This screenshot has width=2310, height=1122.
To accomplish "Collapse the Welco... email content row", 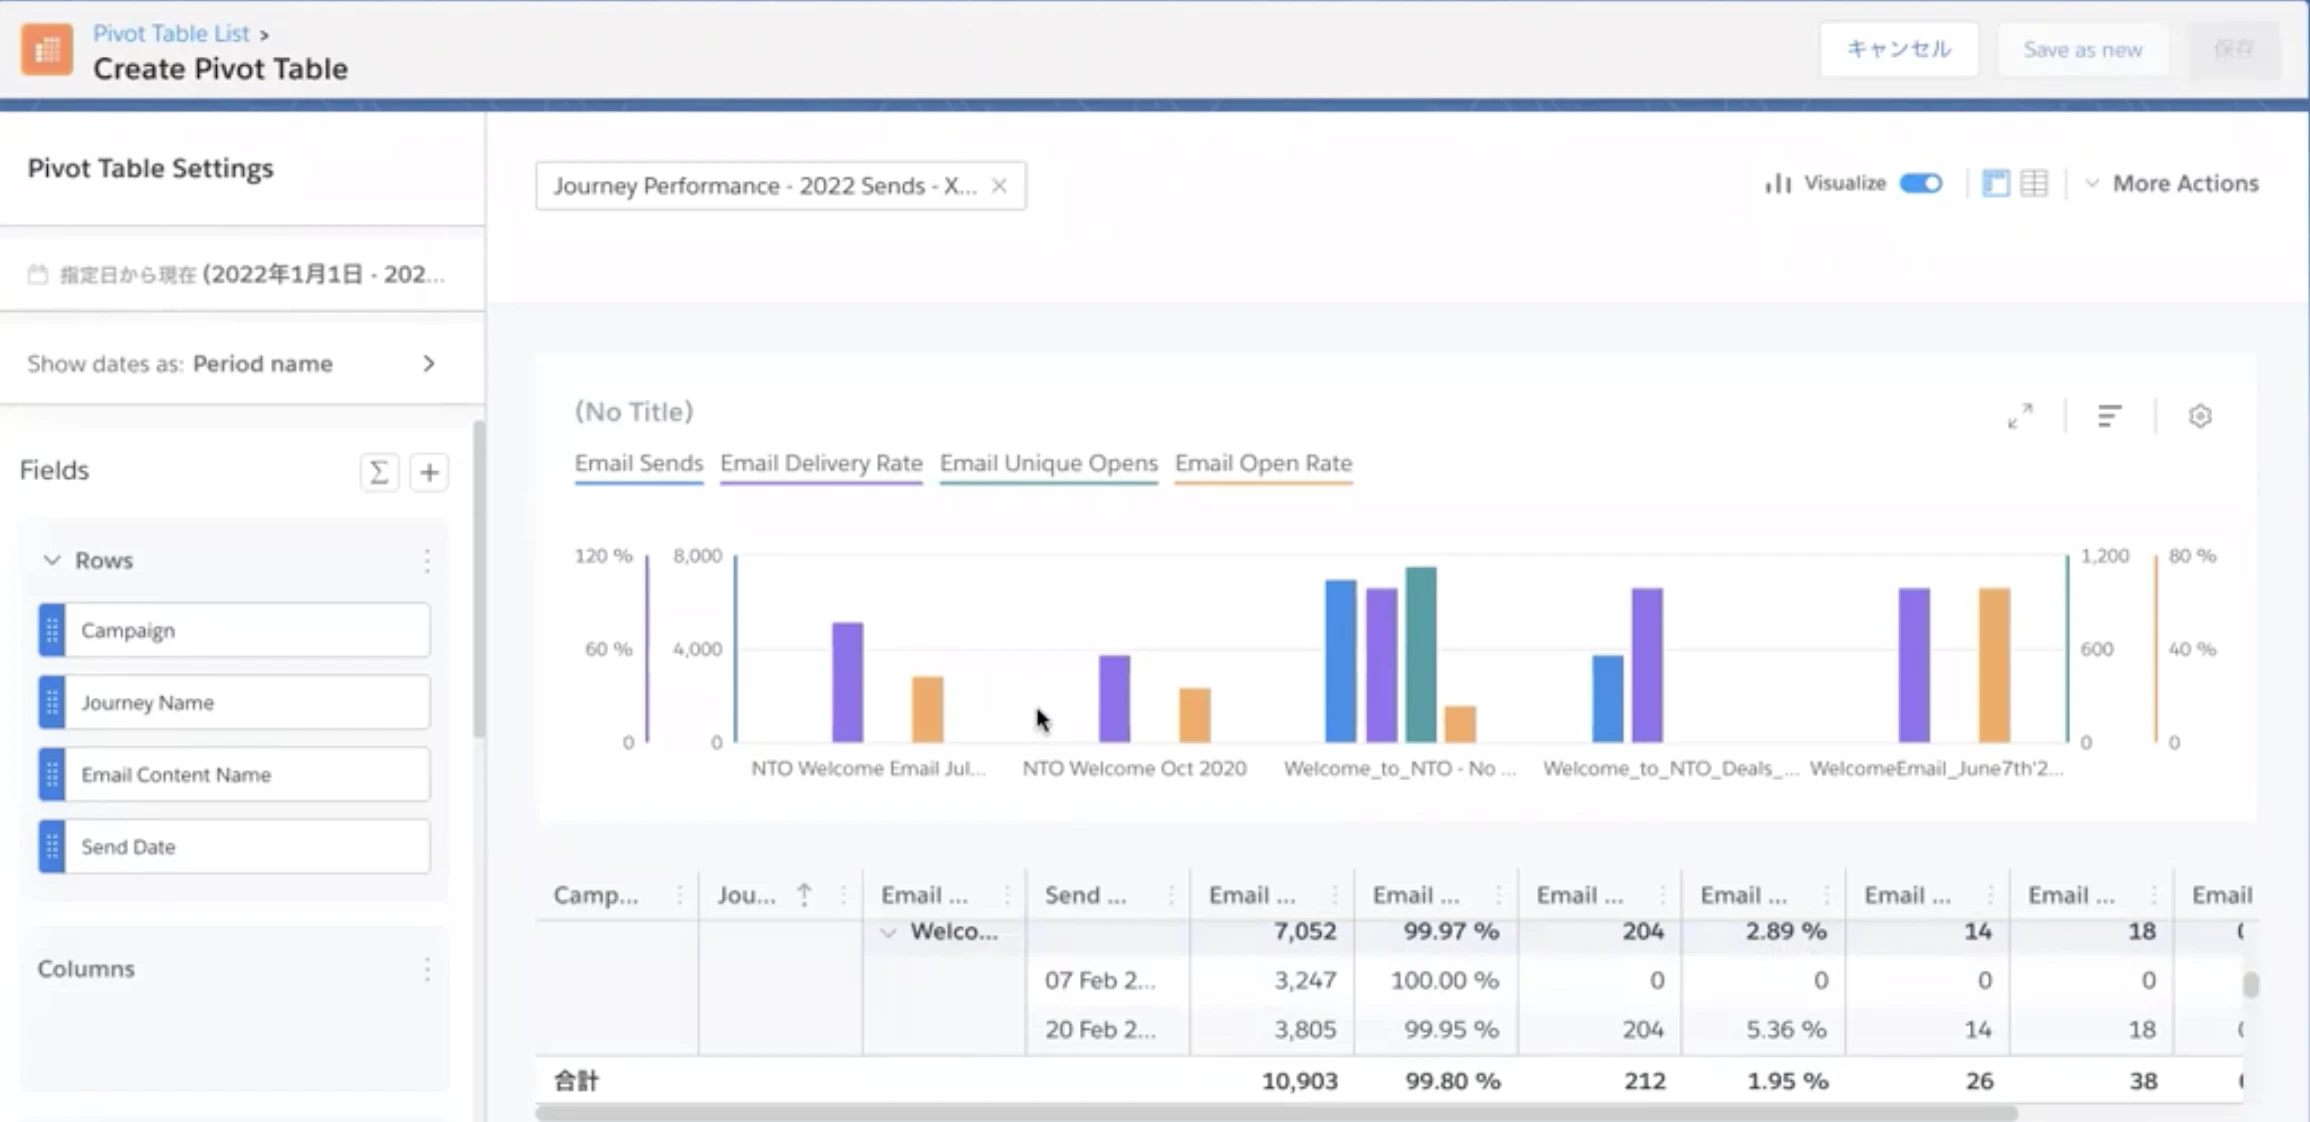I will click(x=888, y=932).
